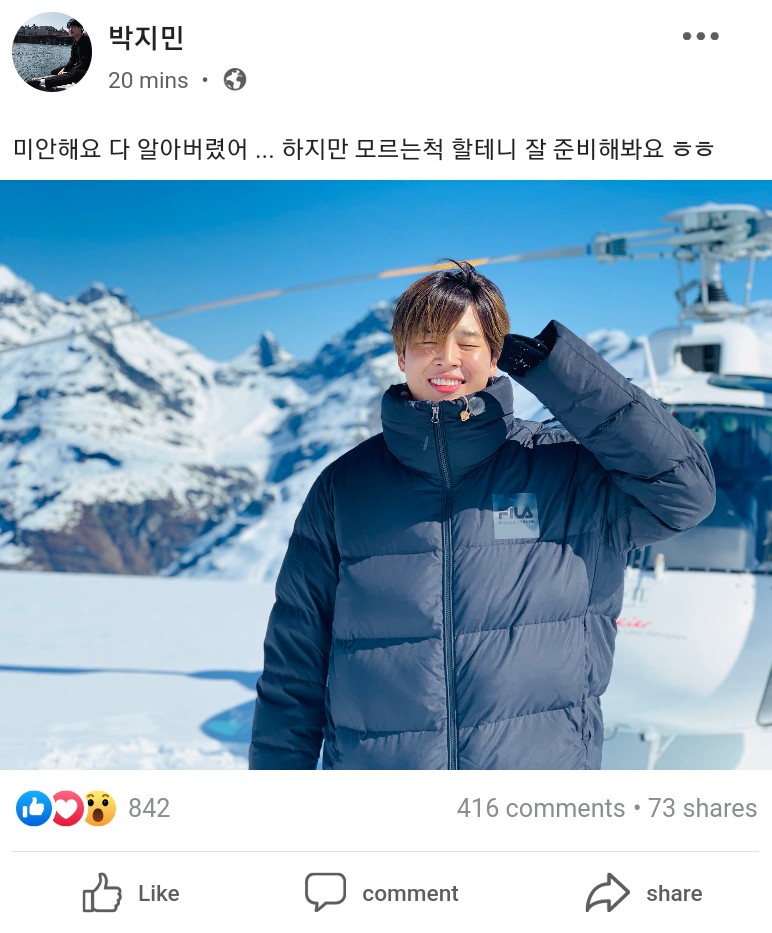This screenshot has height=933, width=772.
Task: Open the snowy mountain post photo
Action: (386, 475)
